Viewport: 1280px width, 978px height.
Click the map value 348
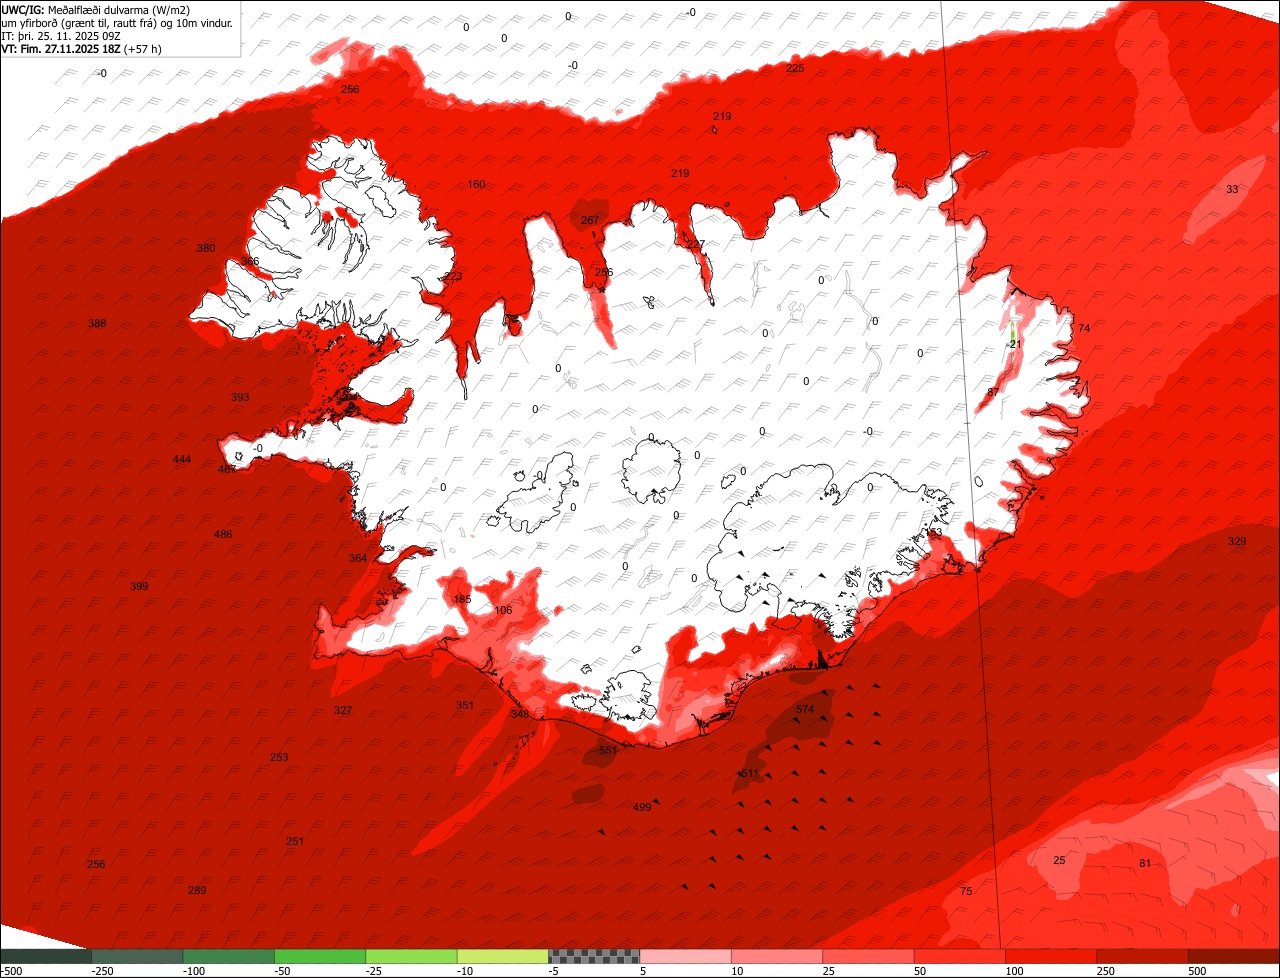click(520, 715)
